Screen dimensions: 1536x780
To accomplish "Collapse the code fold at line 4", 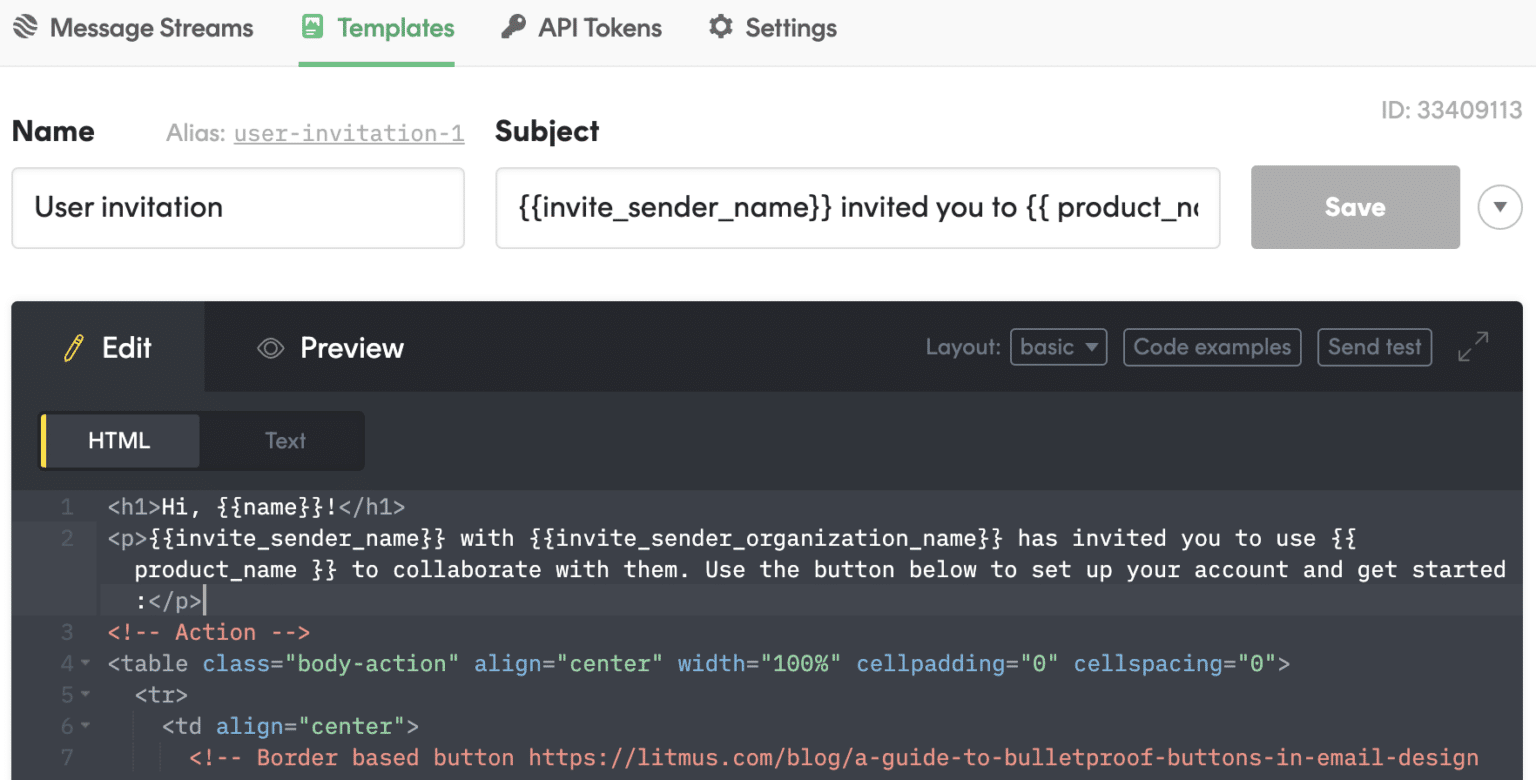I will [85, 664].
